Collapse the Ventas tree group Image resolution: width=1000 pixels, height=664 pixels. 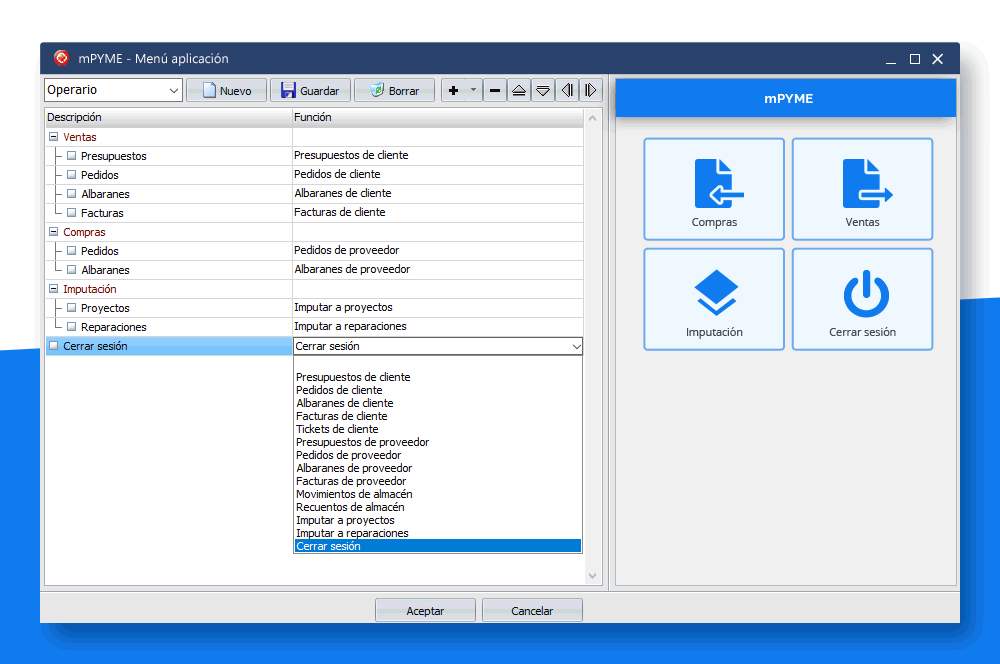[53, 137]
